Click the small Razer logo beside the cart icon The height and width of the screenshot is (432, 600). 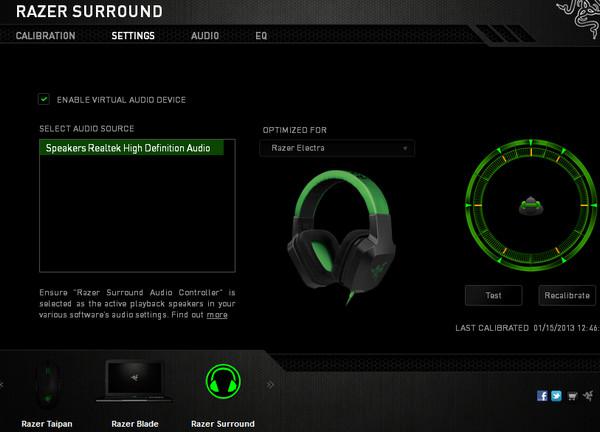pyautogui.click(x=588, y=396)
